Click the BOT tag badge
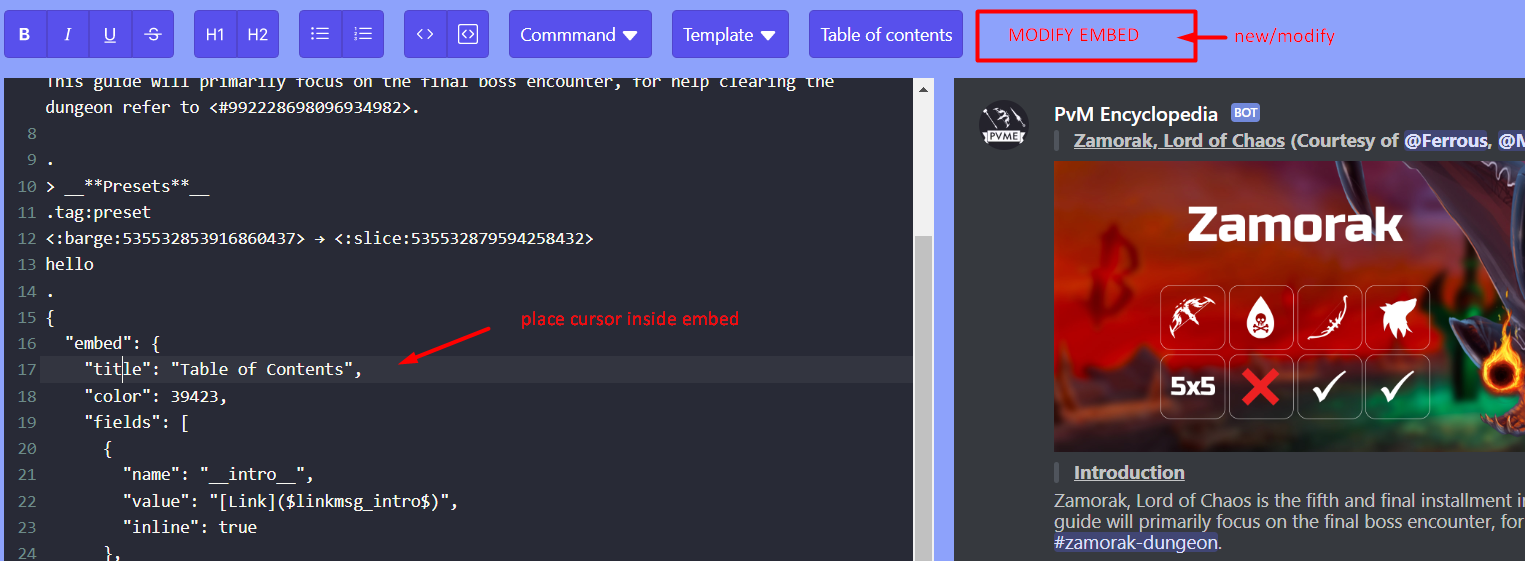Image resolution: width=1525 pixels, height=561 pixels. coord(1245,113)
